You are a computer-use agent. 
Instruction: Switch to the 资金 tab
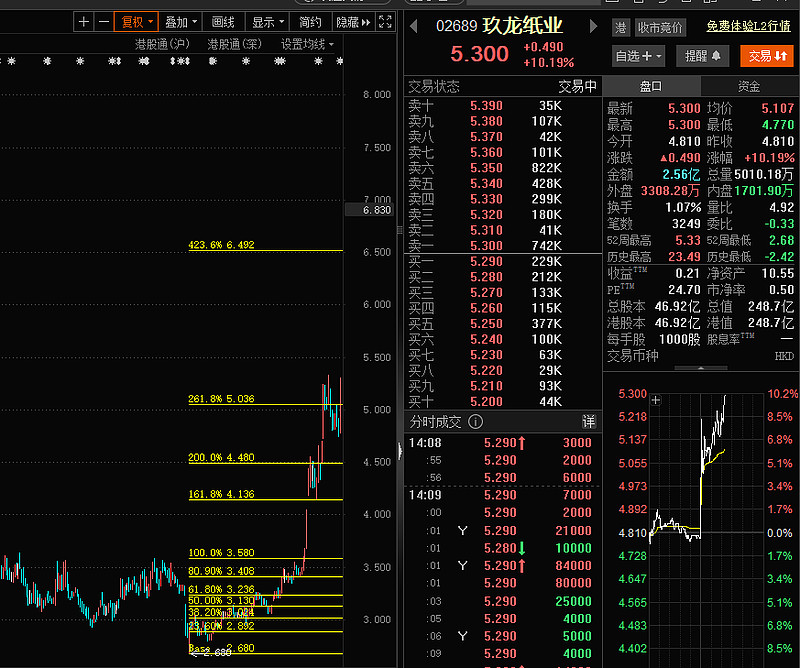pyautogui.click(x=749, y=86)
